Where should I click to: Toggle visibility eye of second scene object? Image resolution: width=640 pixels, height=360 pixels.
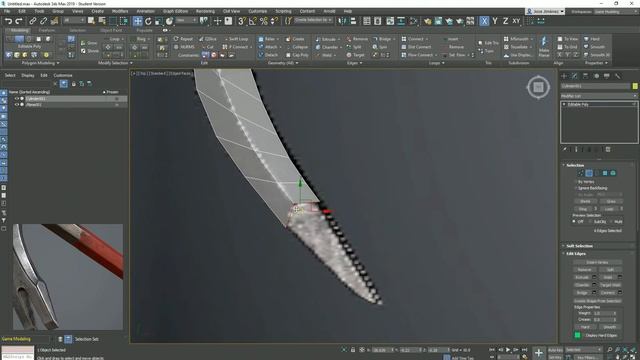[x=17, y=105]
